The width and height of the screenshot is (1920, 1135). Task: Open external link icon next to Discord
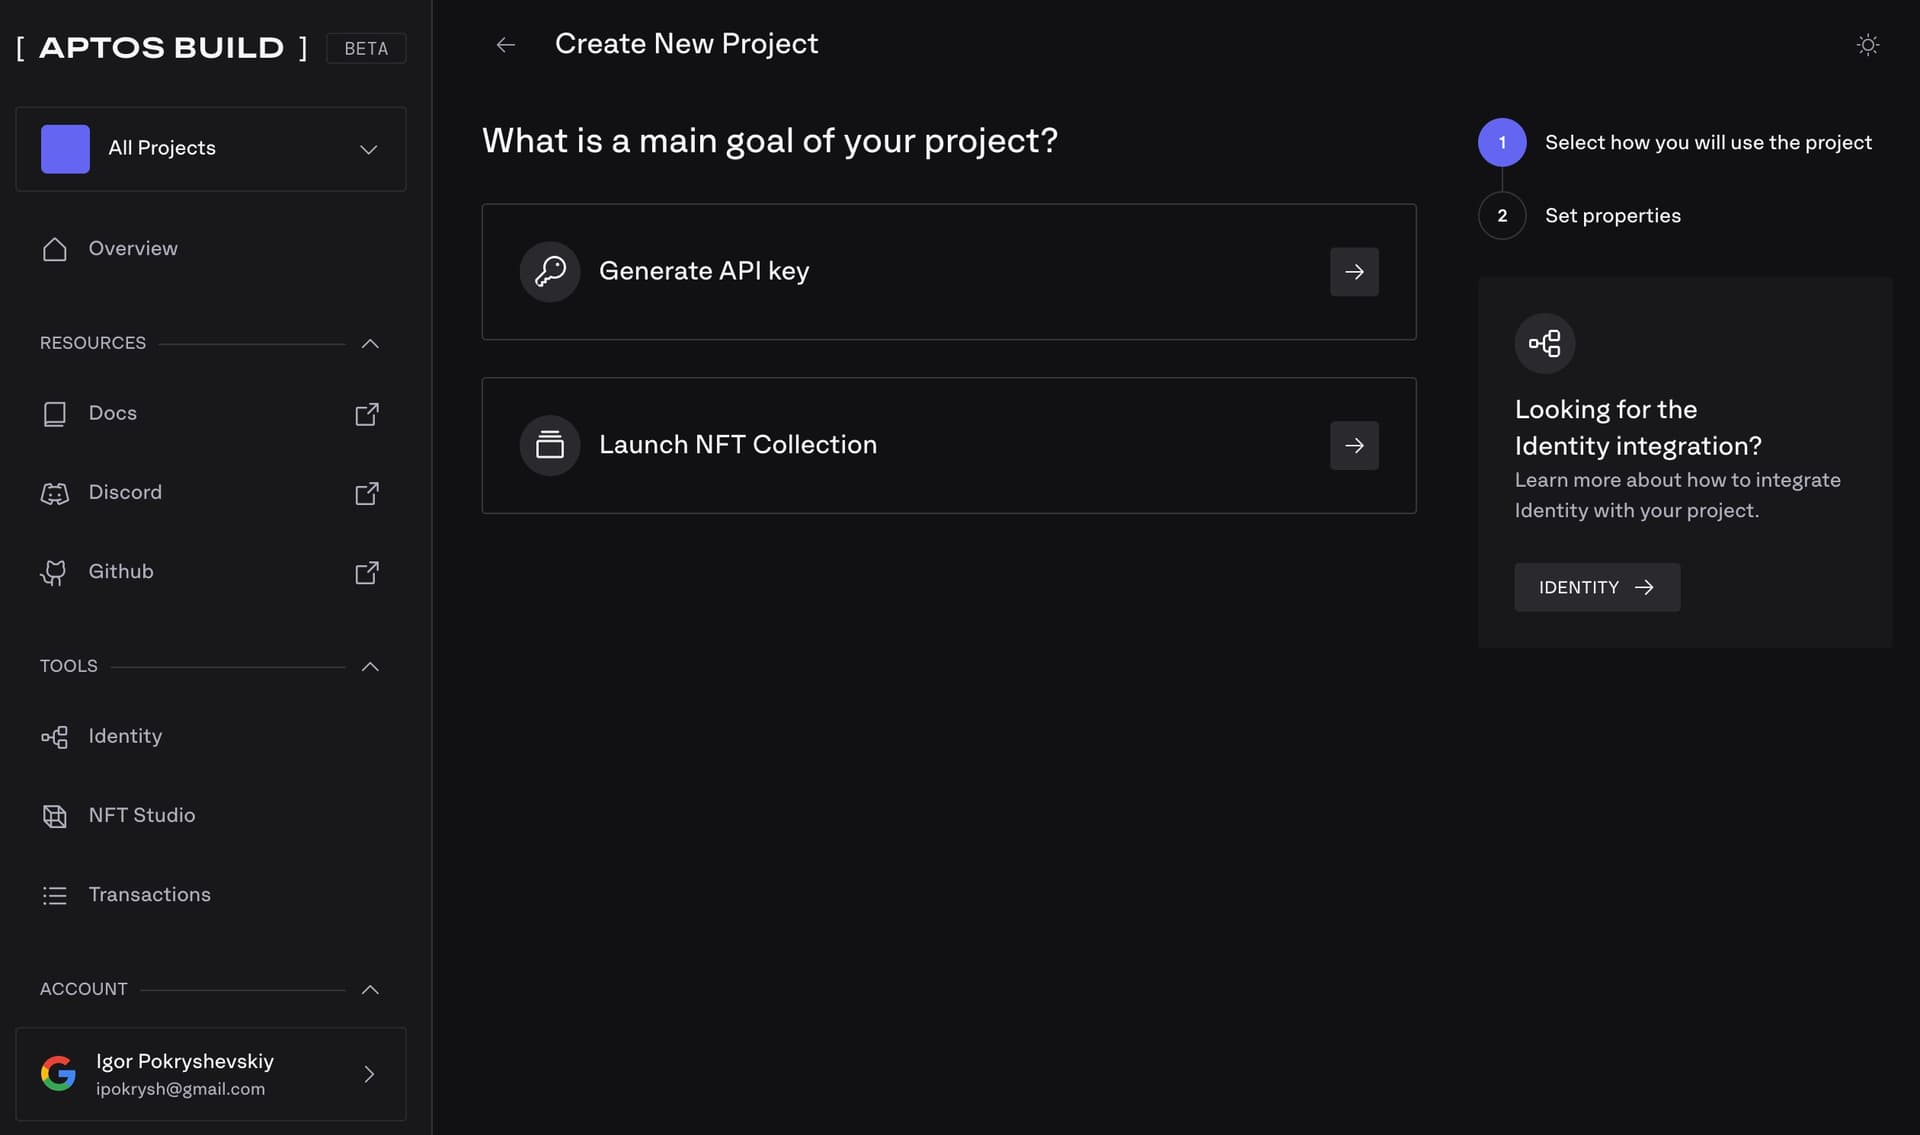[367, 493]
